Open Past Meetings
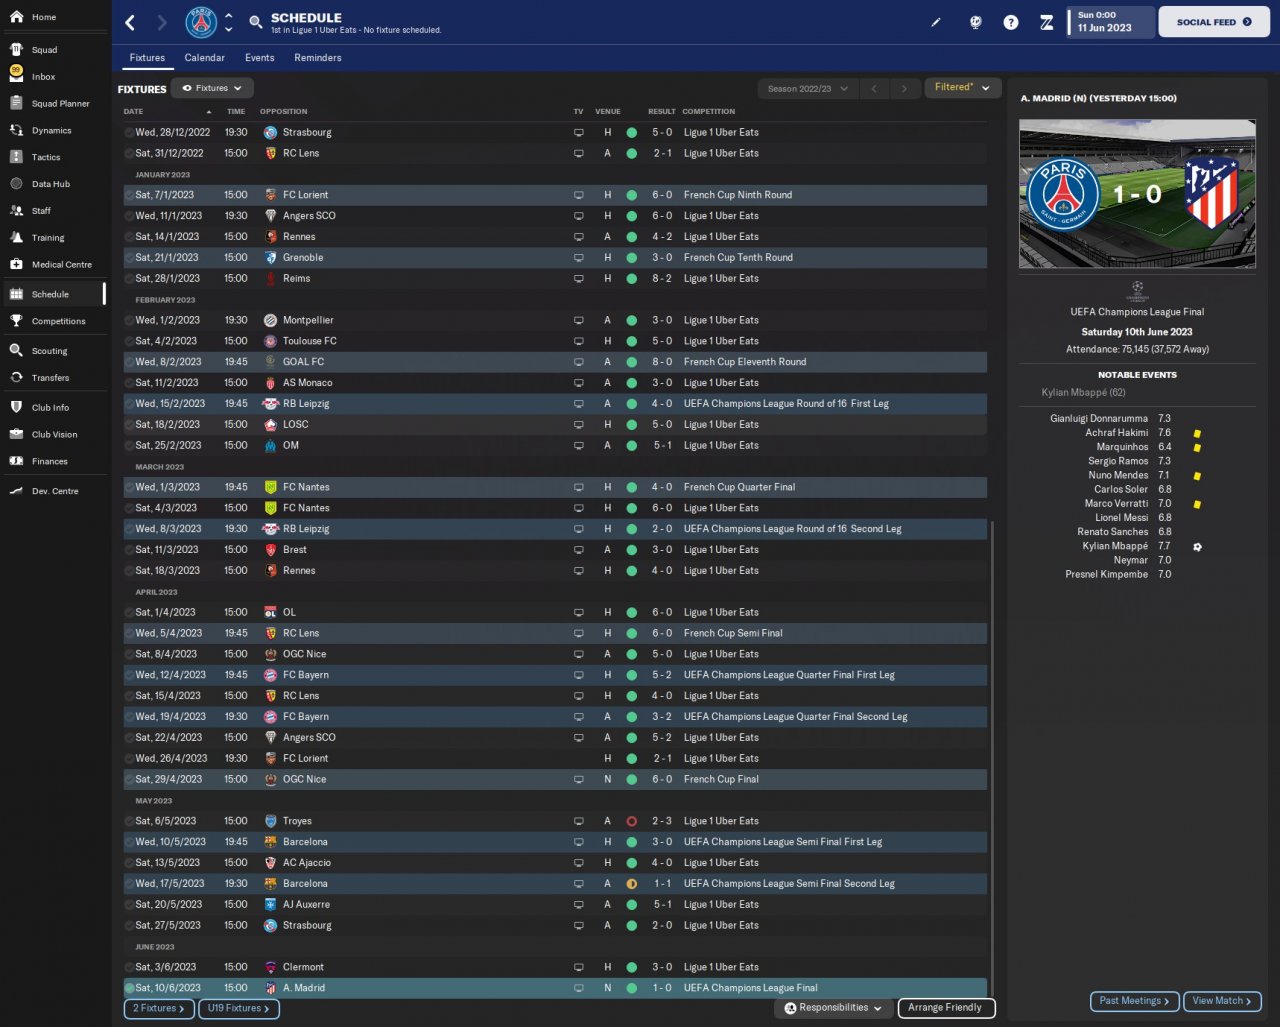This screenshot has height=1027, width=1280. [x=1134, y=1001]
